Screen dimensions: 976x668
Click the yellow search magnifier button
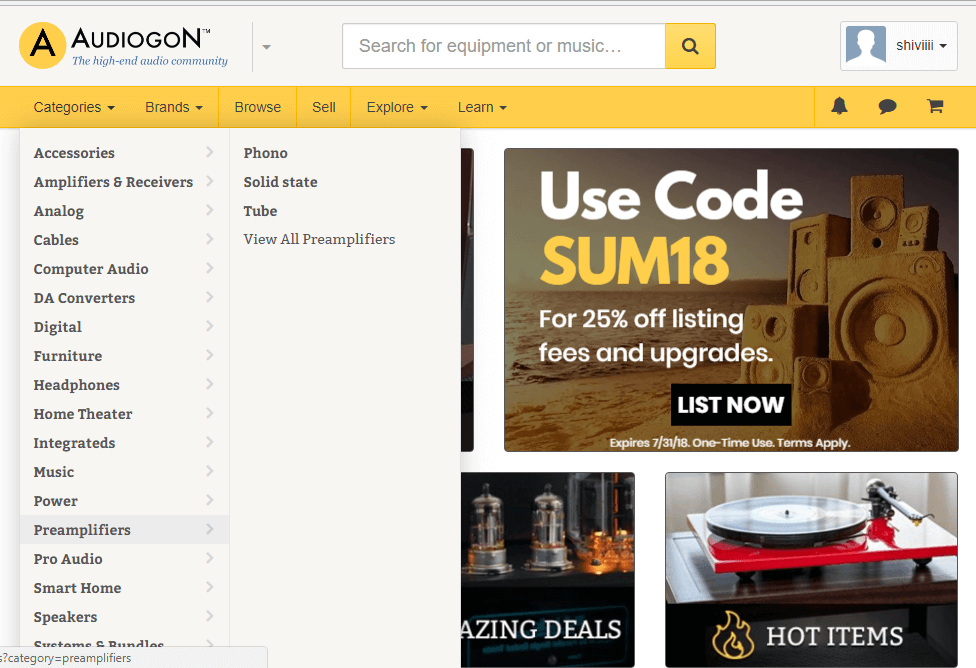690,45
